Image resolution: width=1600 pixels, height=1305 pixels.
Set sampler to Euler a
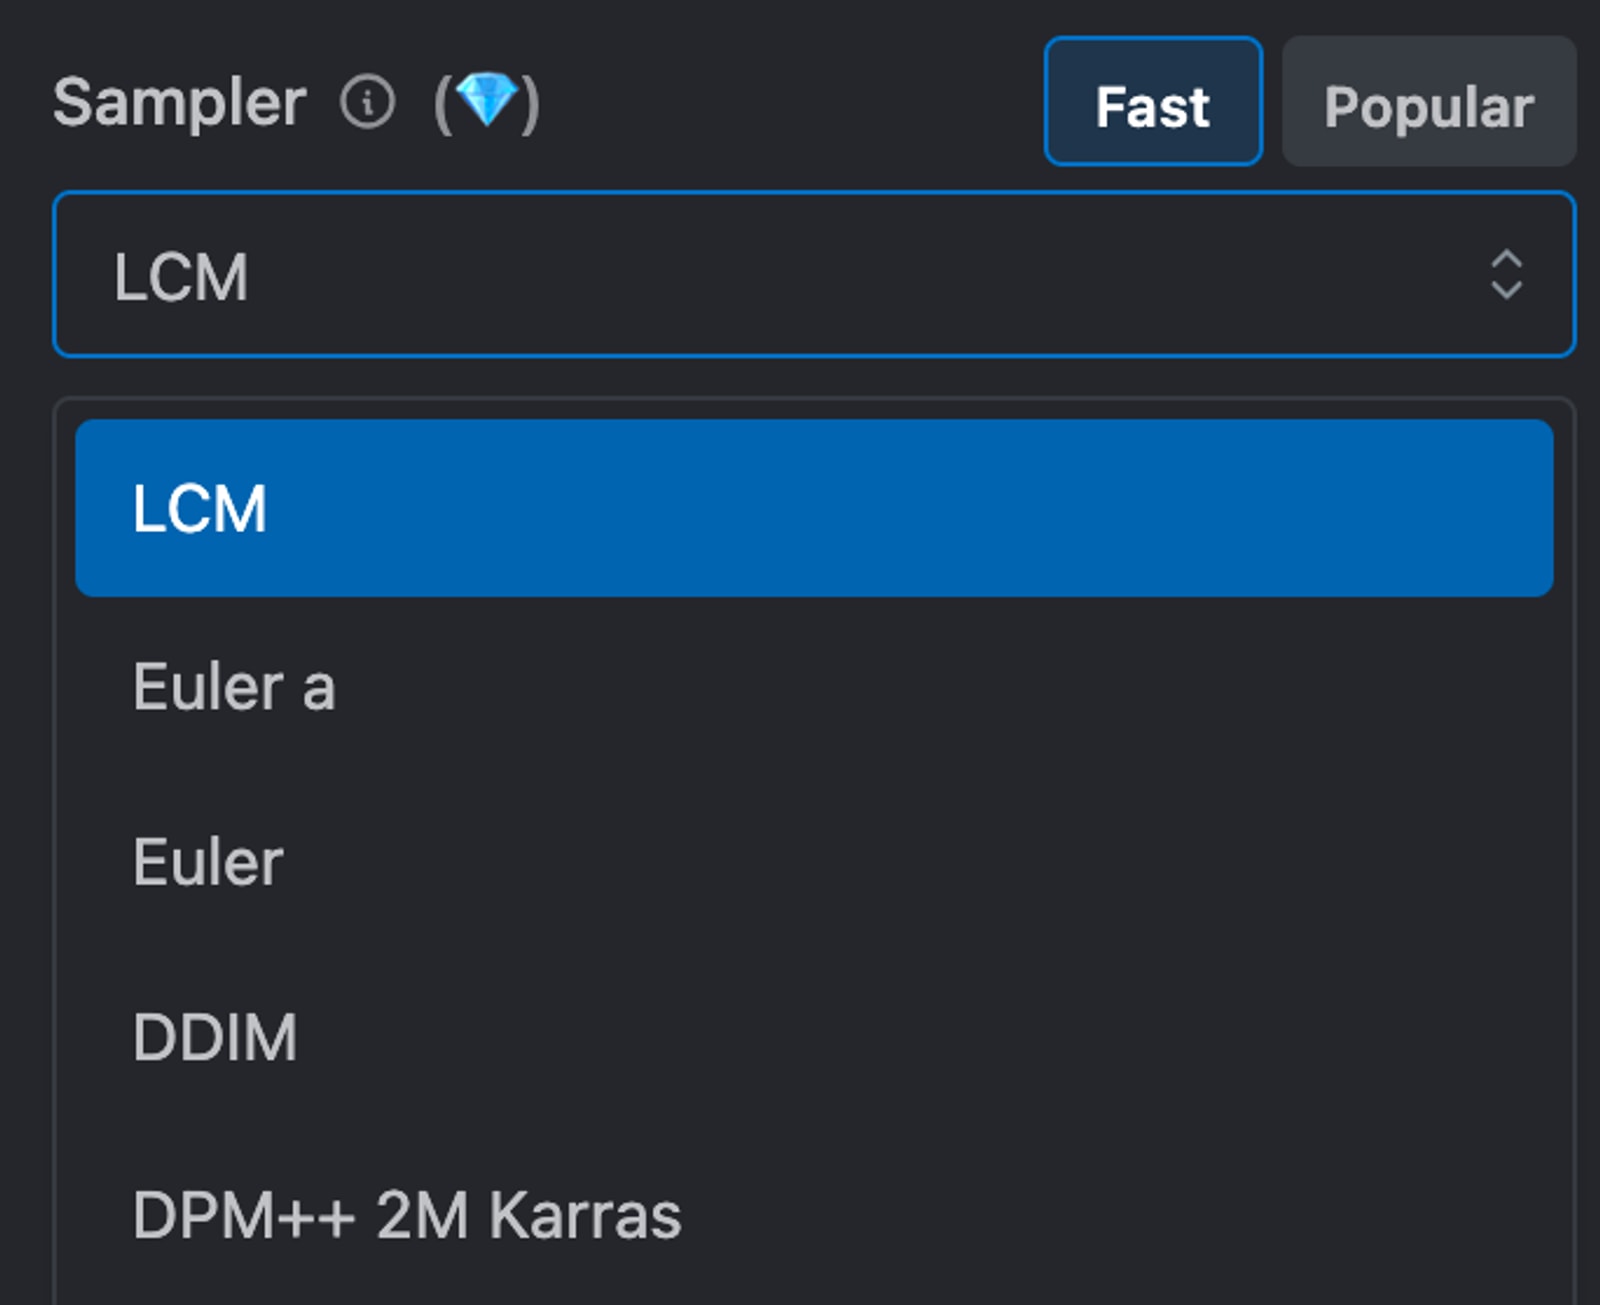pyautogui.click(x=234, y=686)
